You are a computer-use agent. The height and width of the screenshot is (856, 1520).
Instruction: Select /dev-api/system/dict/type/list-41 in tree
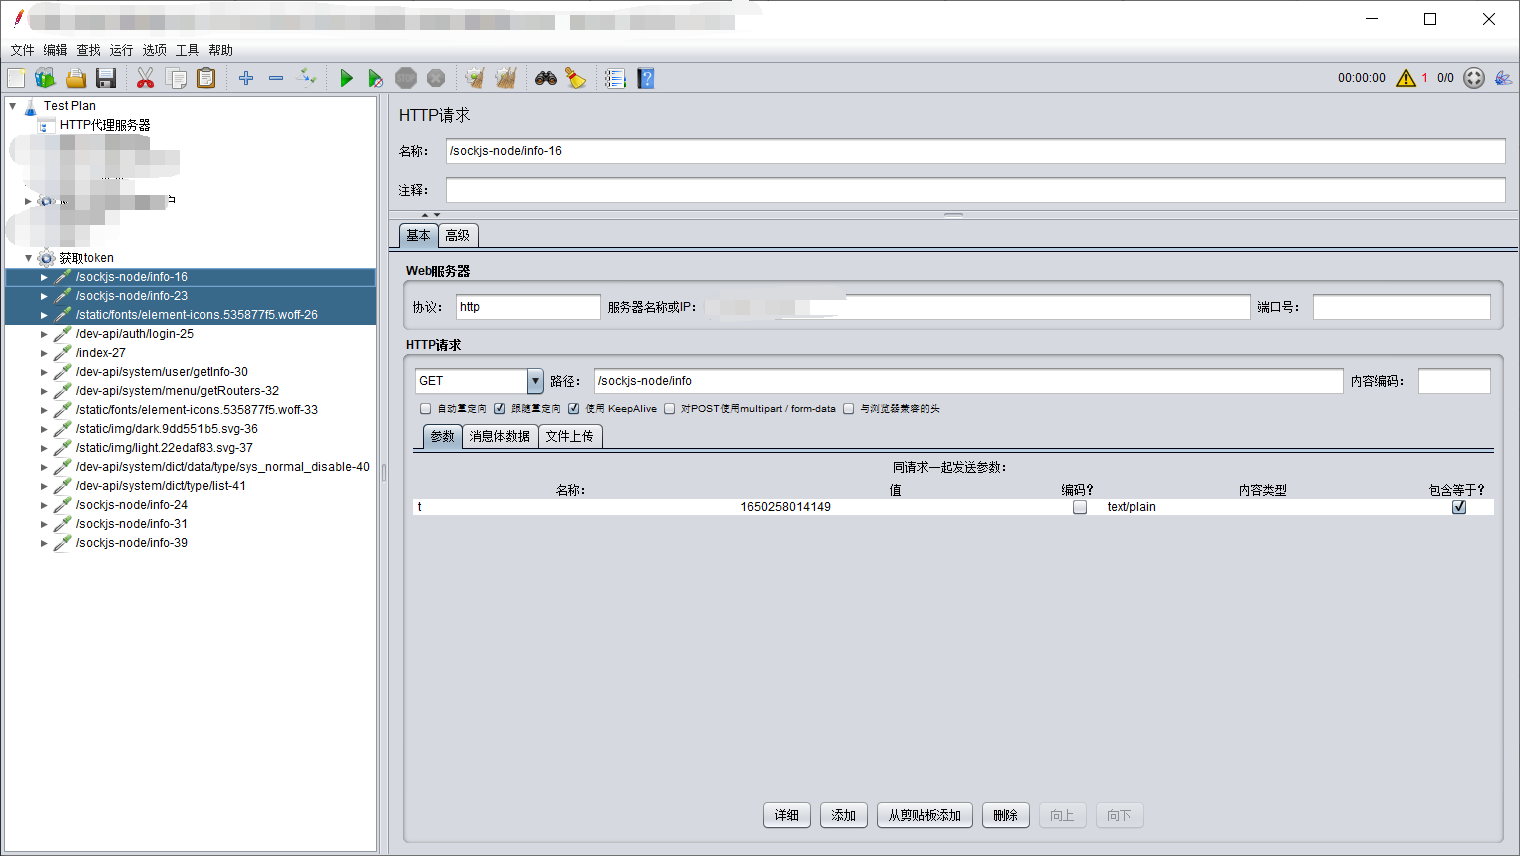tap(160, 486)
